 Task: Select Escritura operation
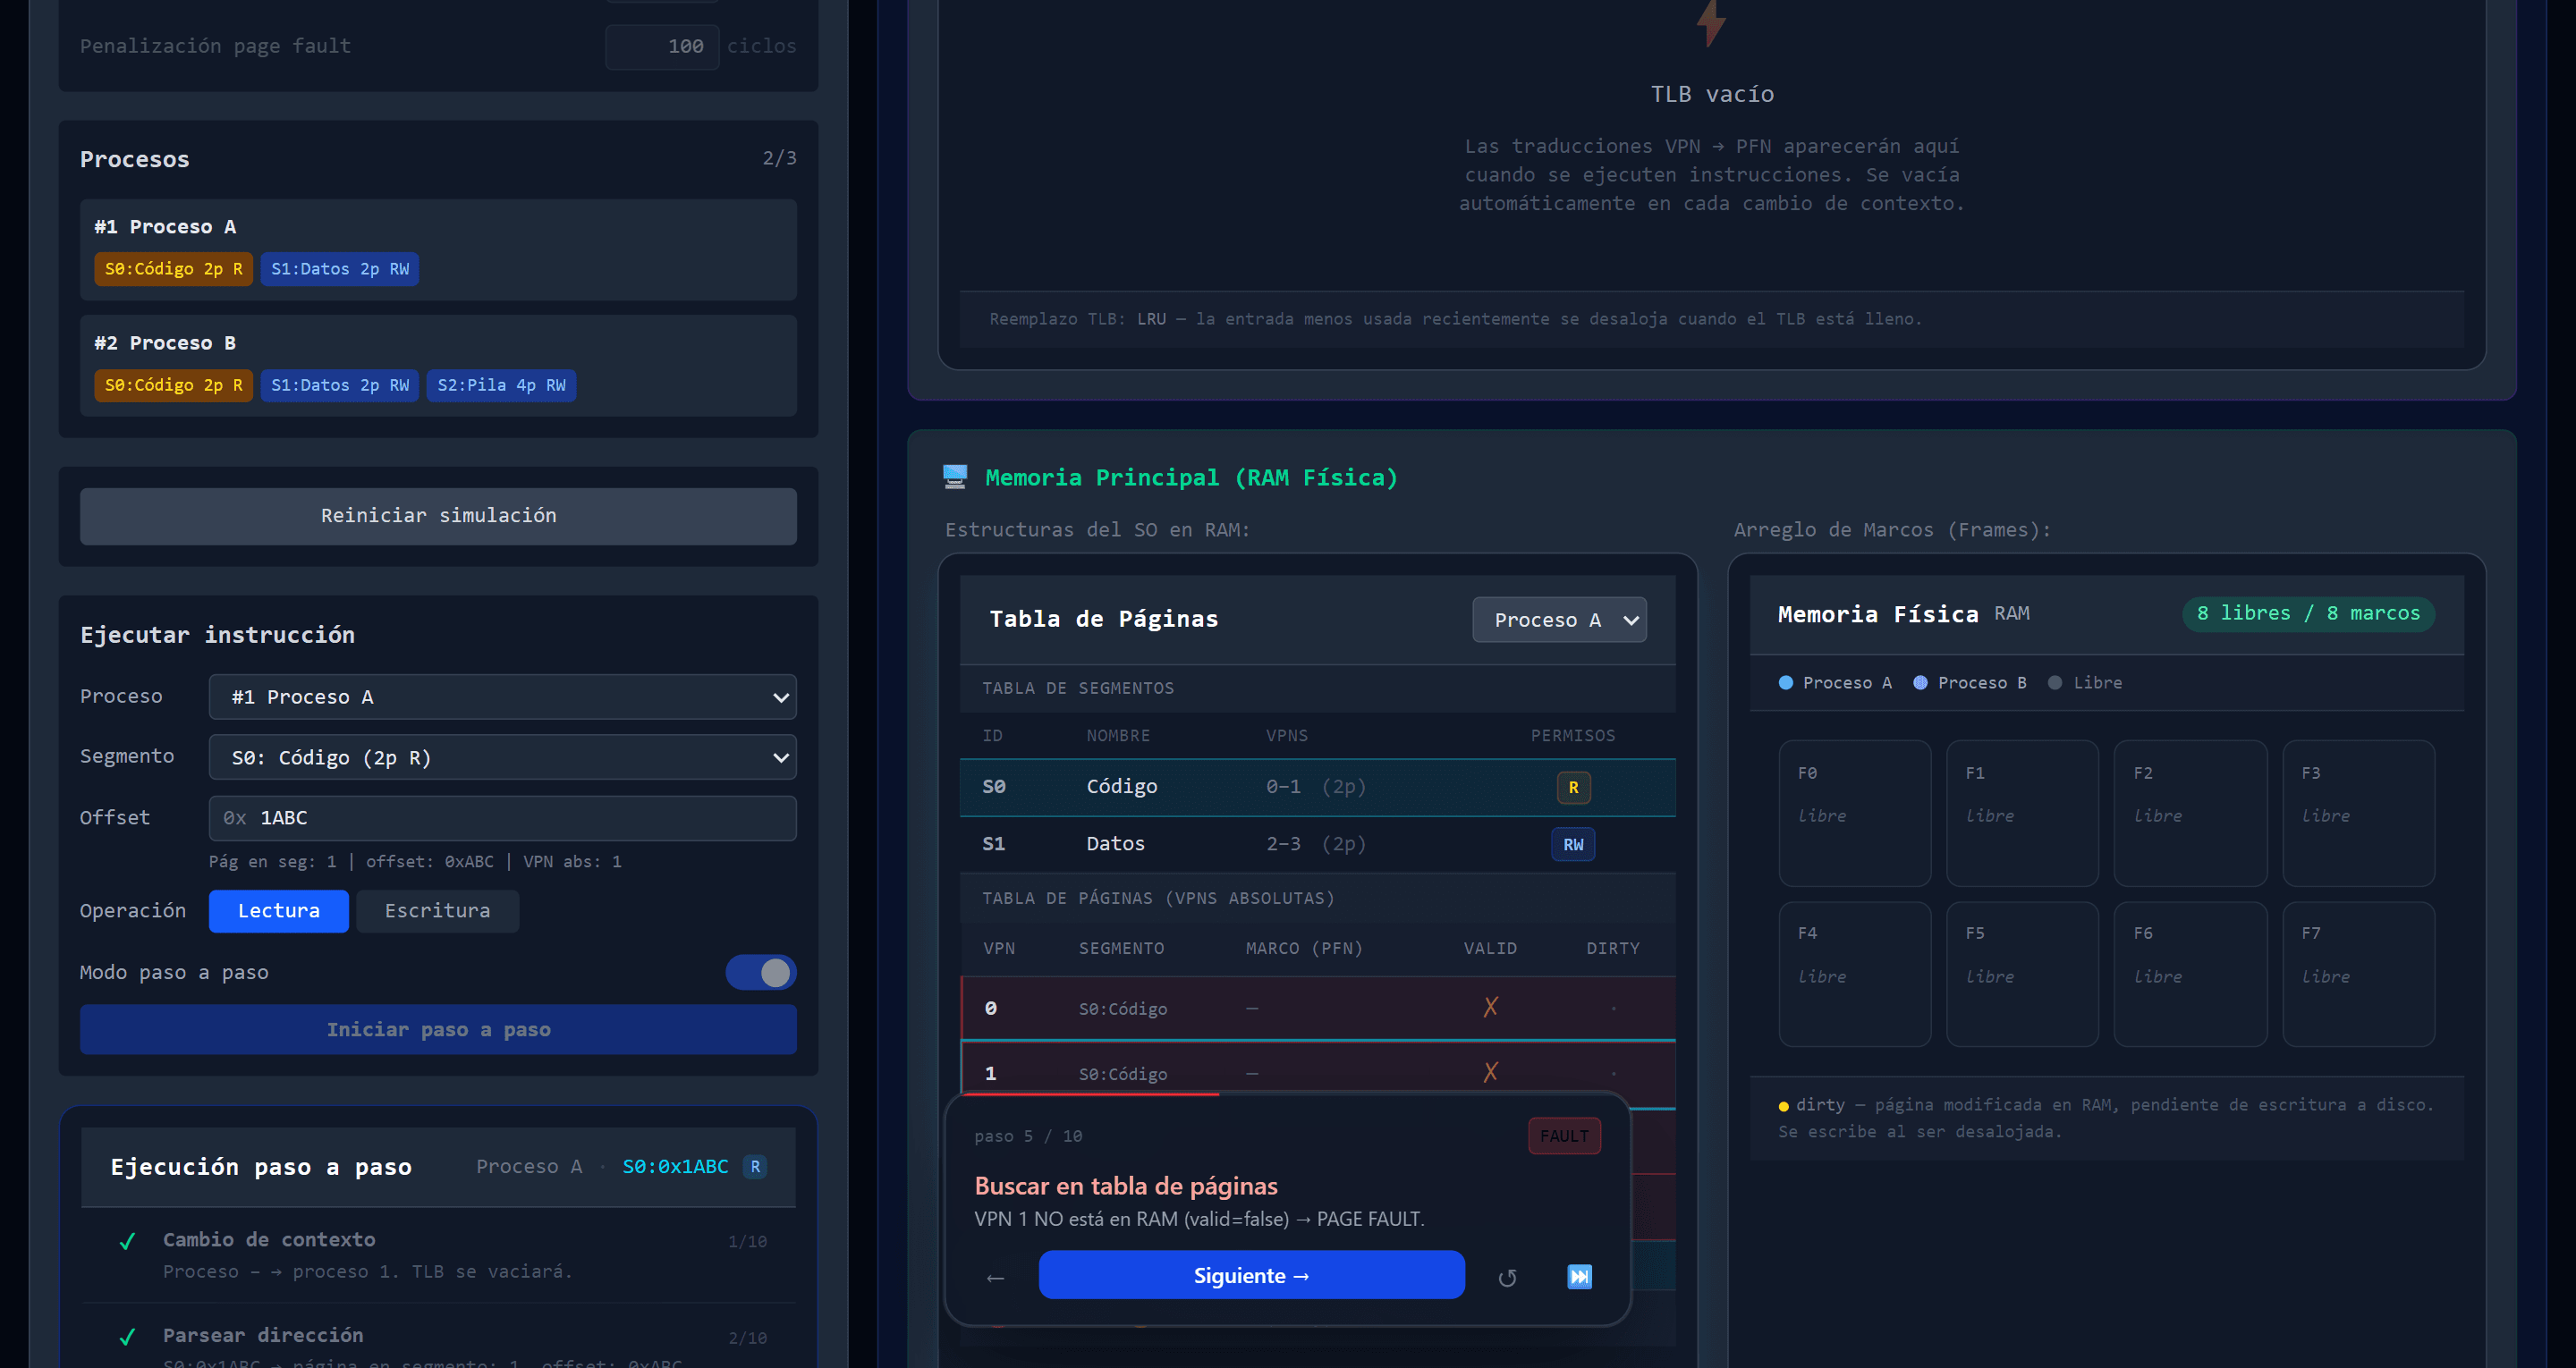(x=437, y=911)
